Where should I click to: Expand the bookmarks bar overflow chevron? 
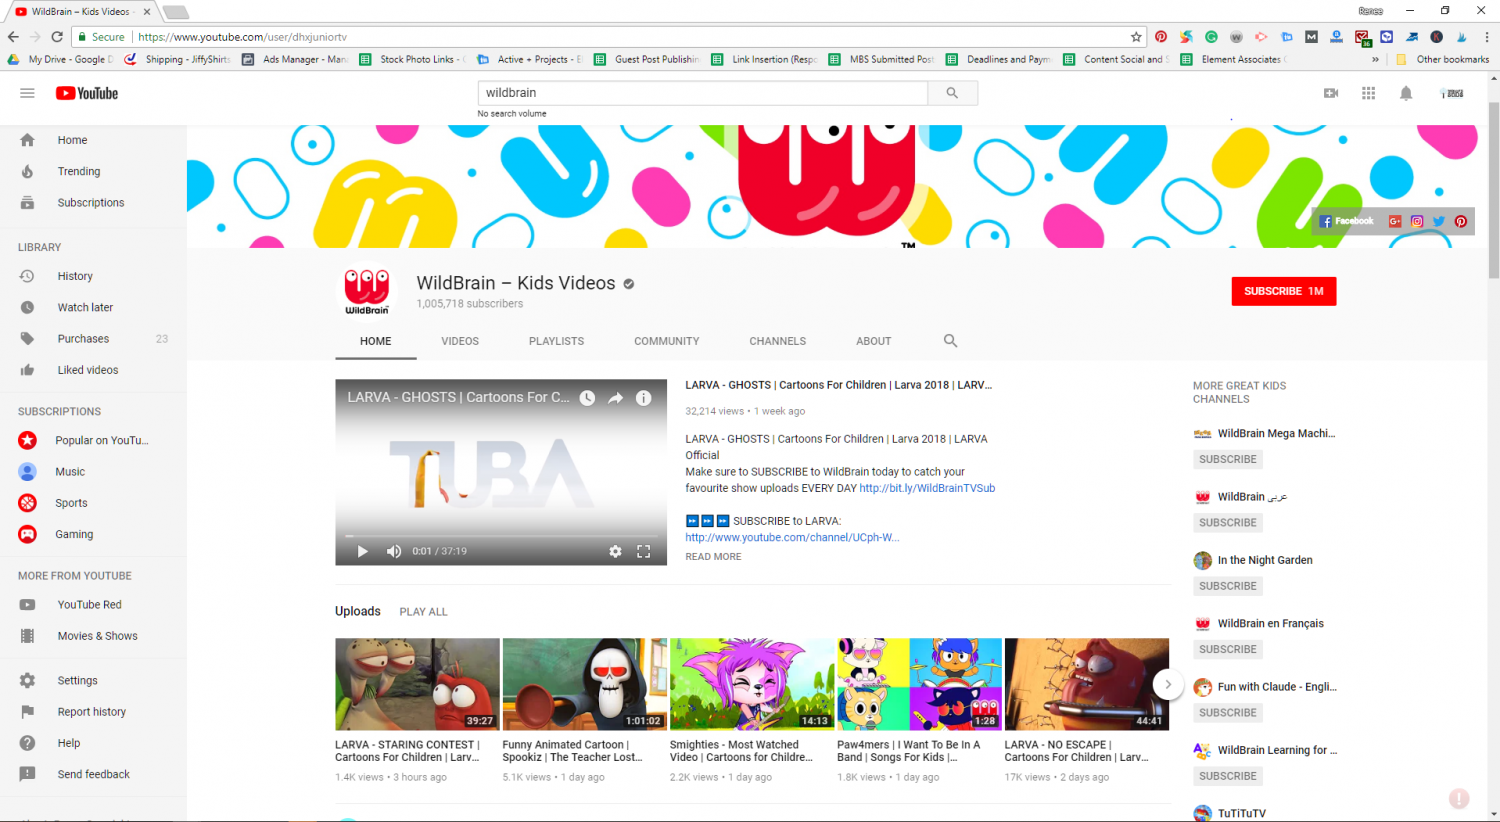pyautogui.click(x=1375, y=59)
